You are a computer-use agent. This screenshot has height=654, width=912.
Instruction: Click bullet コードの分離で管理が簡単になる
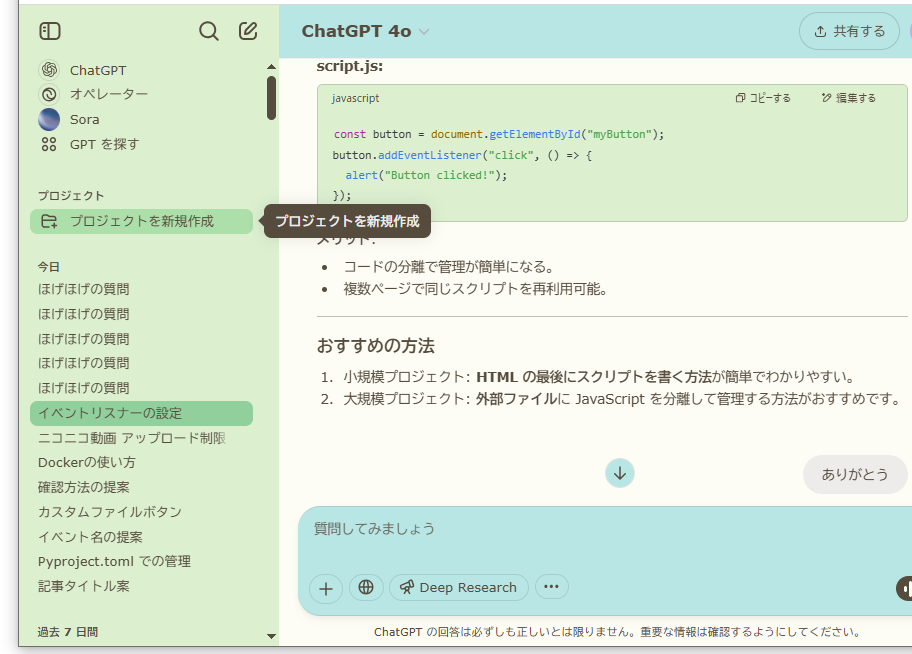point(448,266)
